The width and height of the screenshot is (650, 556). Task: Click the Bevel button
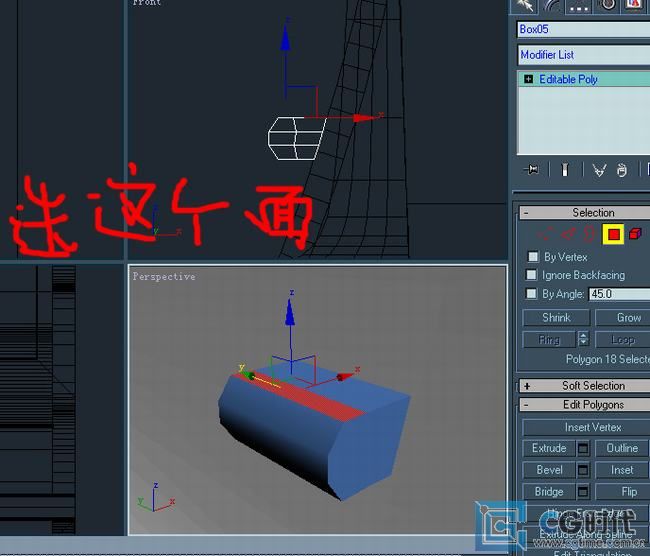[549, 470]
